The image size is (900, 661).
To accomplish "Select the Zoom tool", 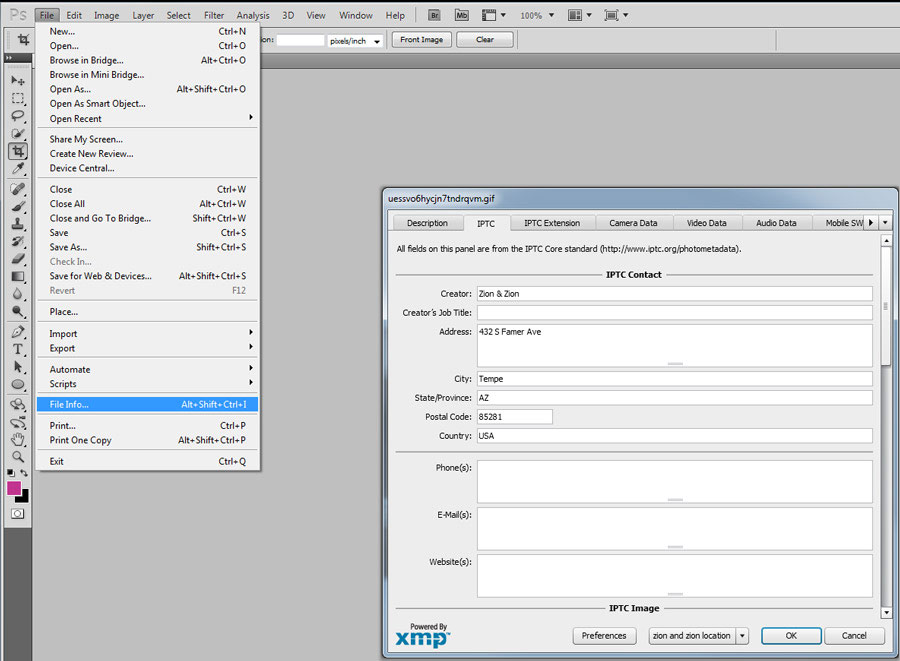I will pyautogui.click(x=18, y=457).
